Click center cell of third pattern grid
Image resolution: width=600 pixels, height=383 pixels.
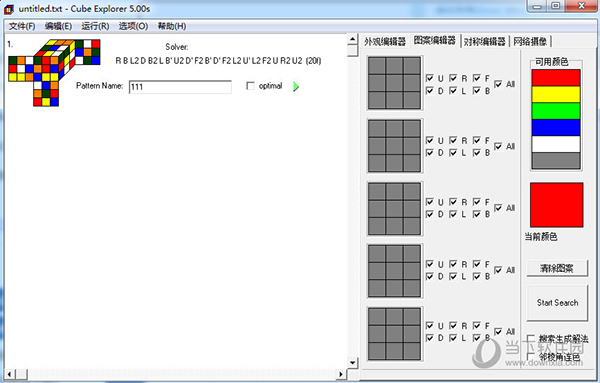click(x=395, y=209)
